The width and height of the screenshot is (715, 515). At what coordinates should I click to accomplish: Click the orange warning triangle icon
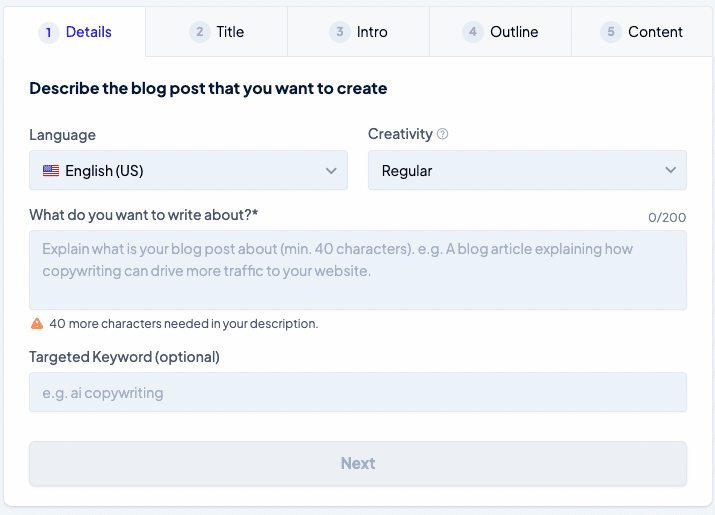pos(37,323)
